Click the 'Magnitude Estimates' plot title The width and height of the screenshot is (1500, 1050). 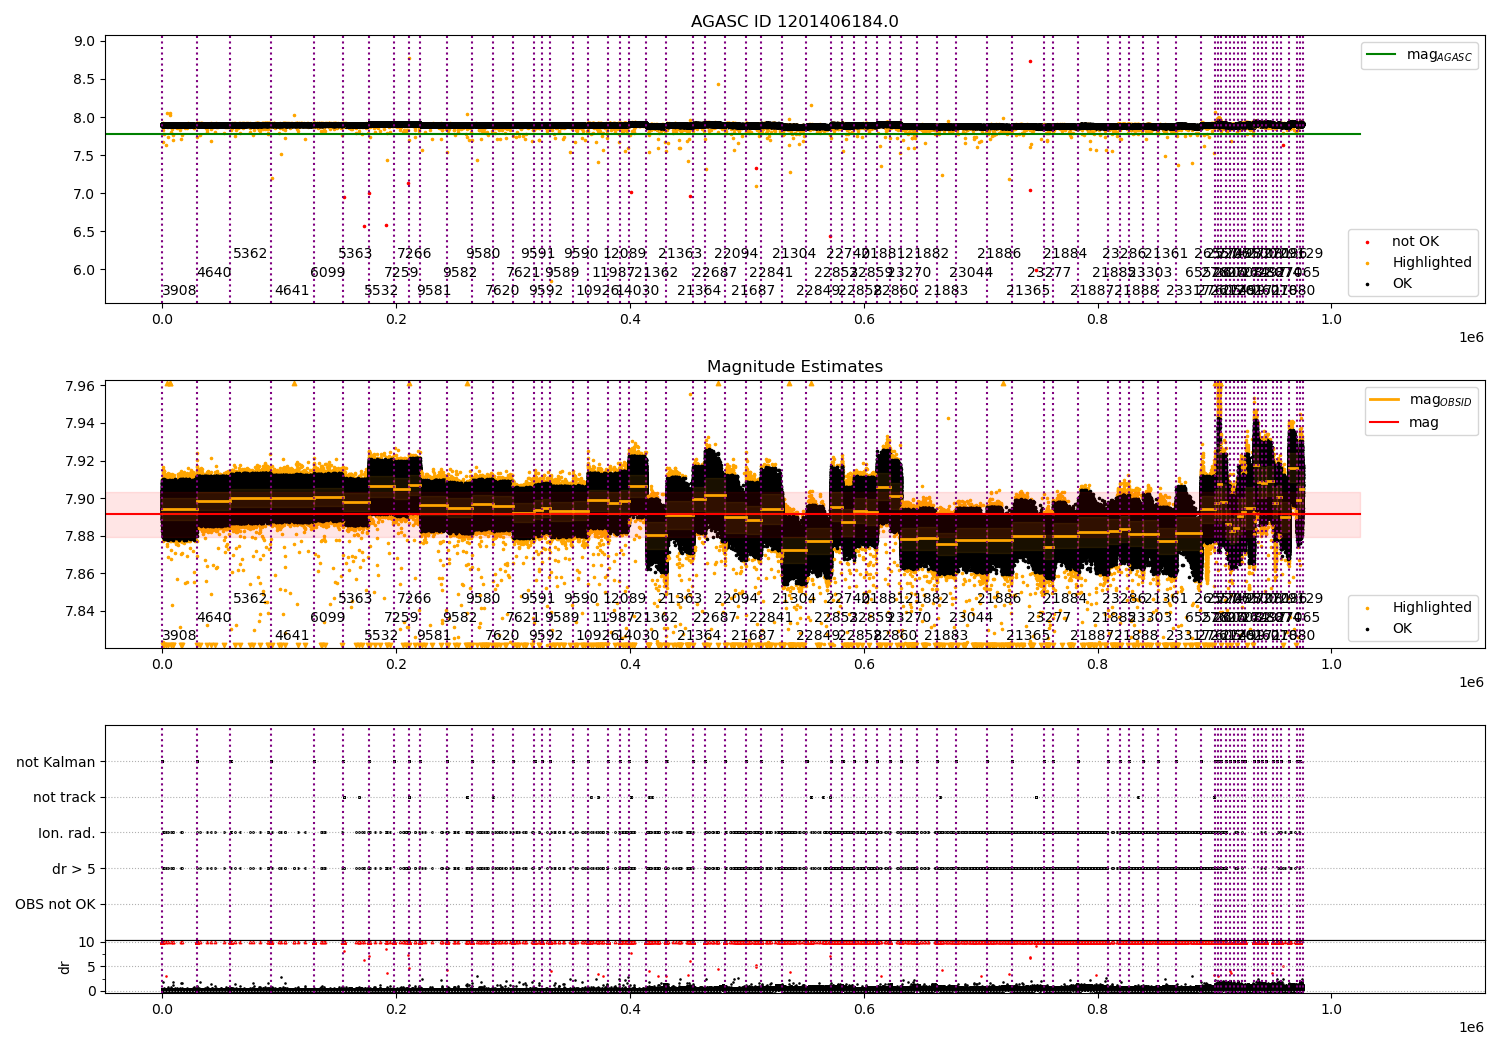click(x=795, y=367)
